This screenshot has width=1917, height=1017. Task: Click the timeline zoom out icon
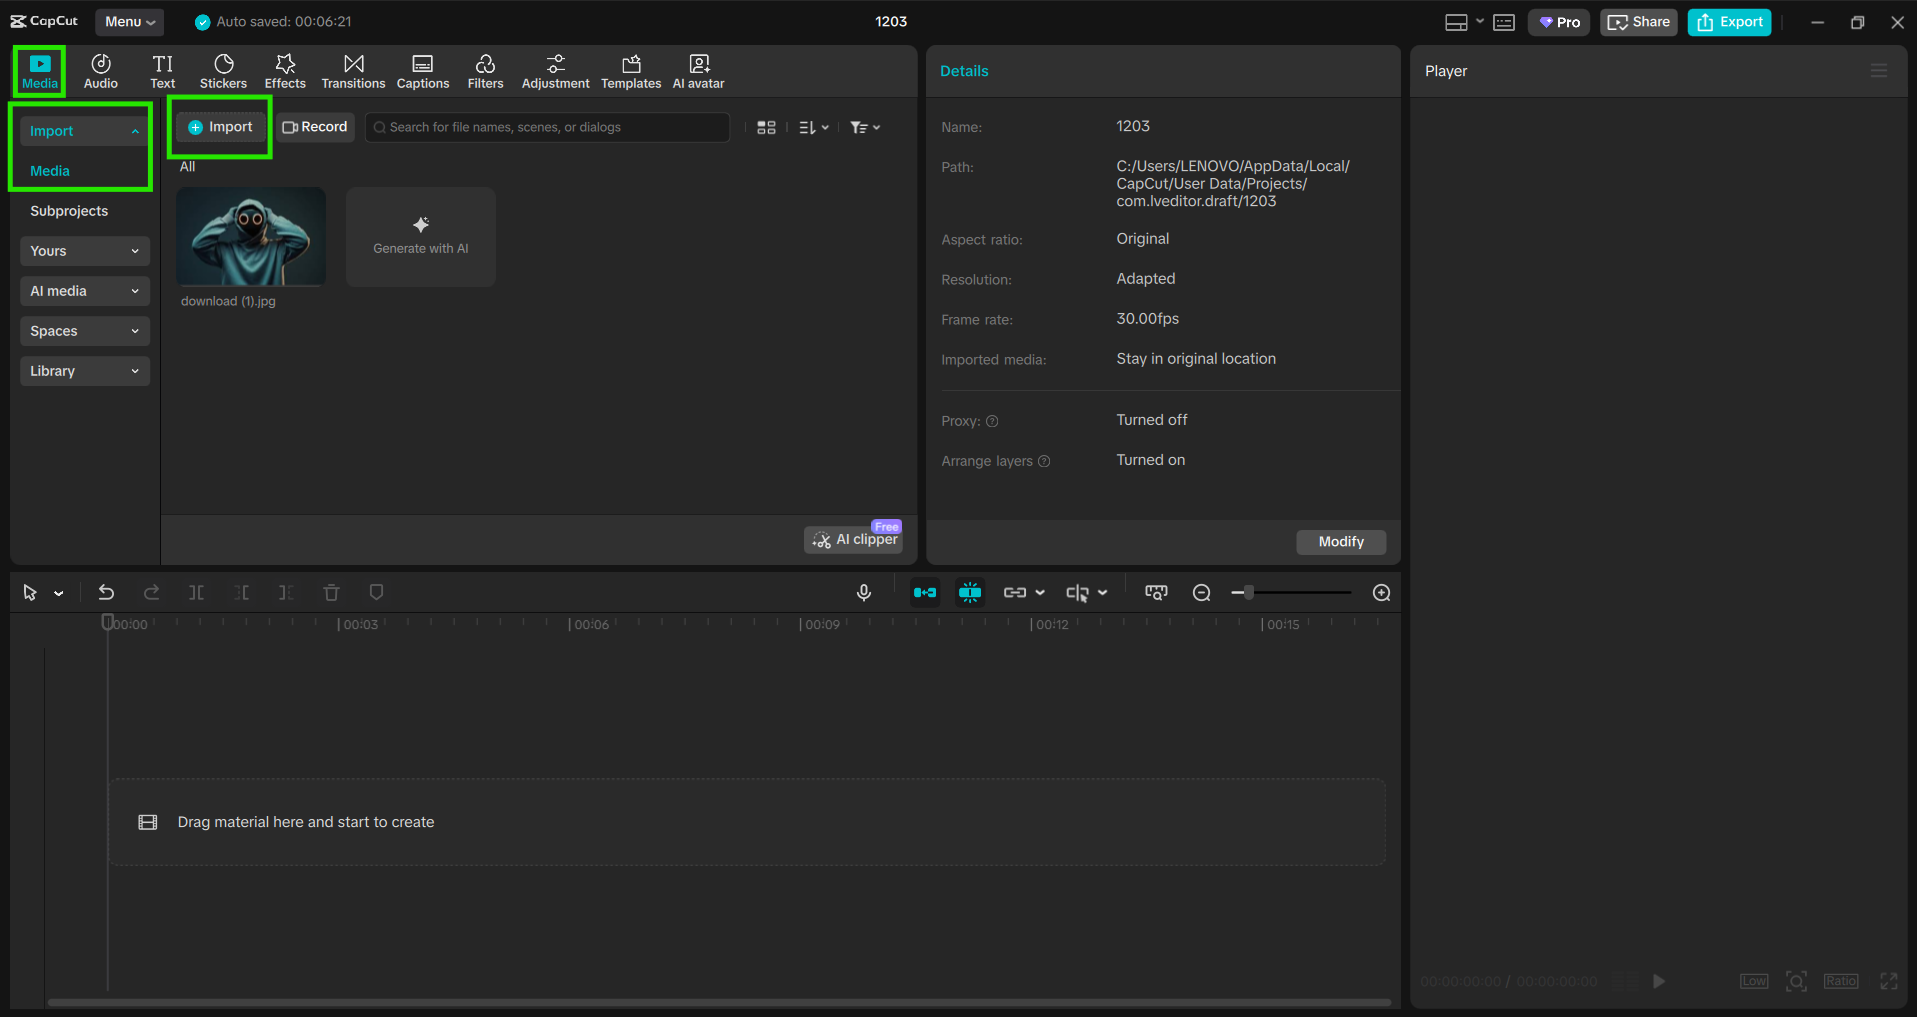[x=1202, y=593]
